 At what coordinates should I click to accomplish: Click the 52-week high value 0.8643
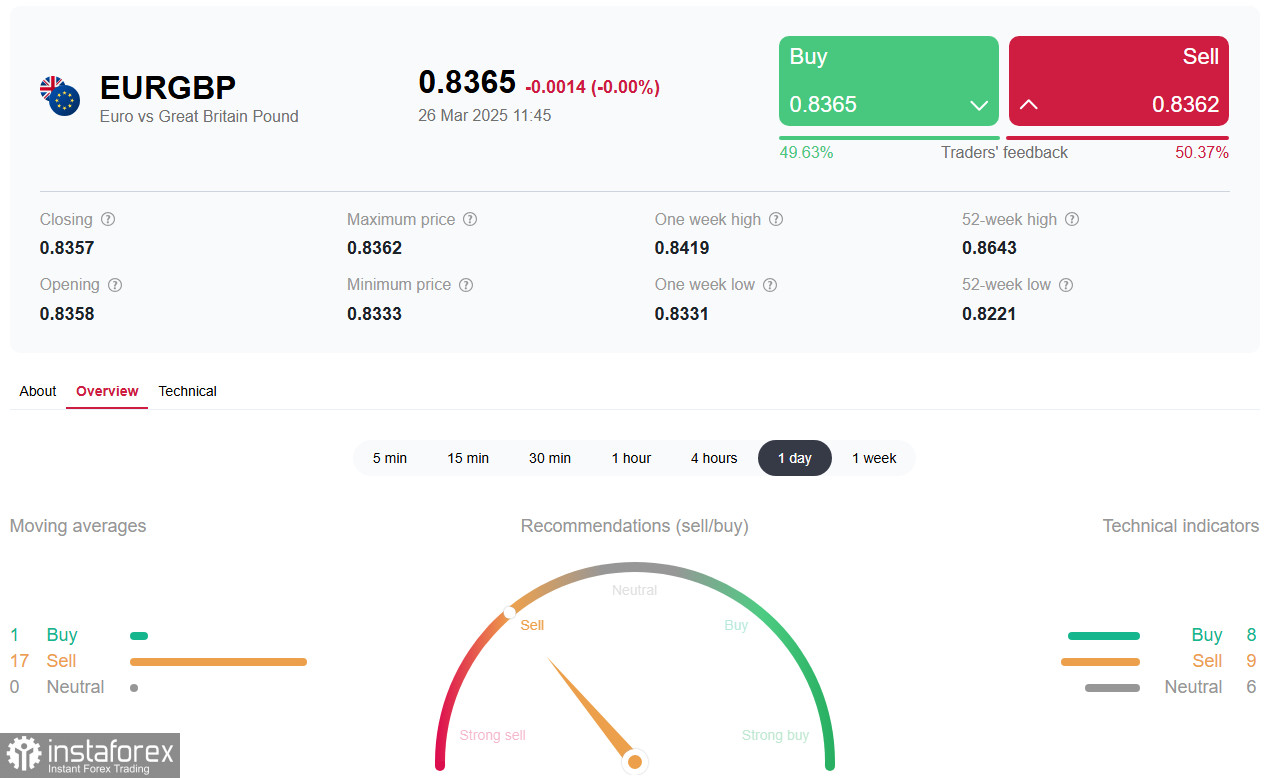click(x=989, y=248)
